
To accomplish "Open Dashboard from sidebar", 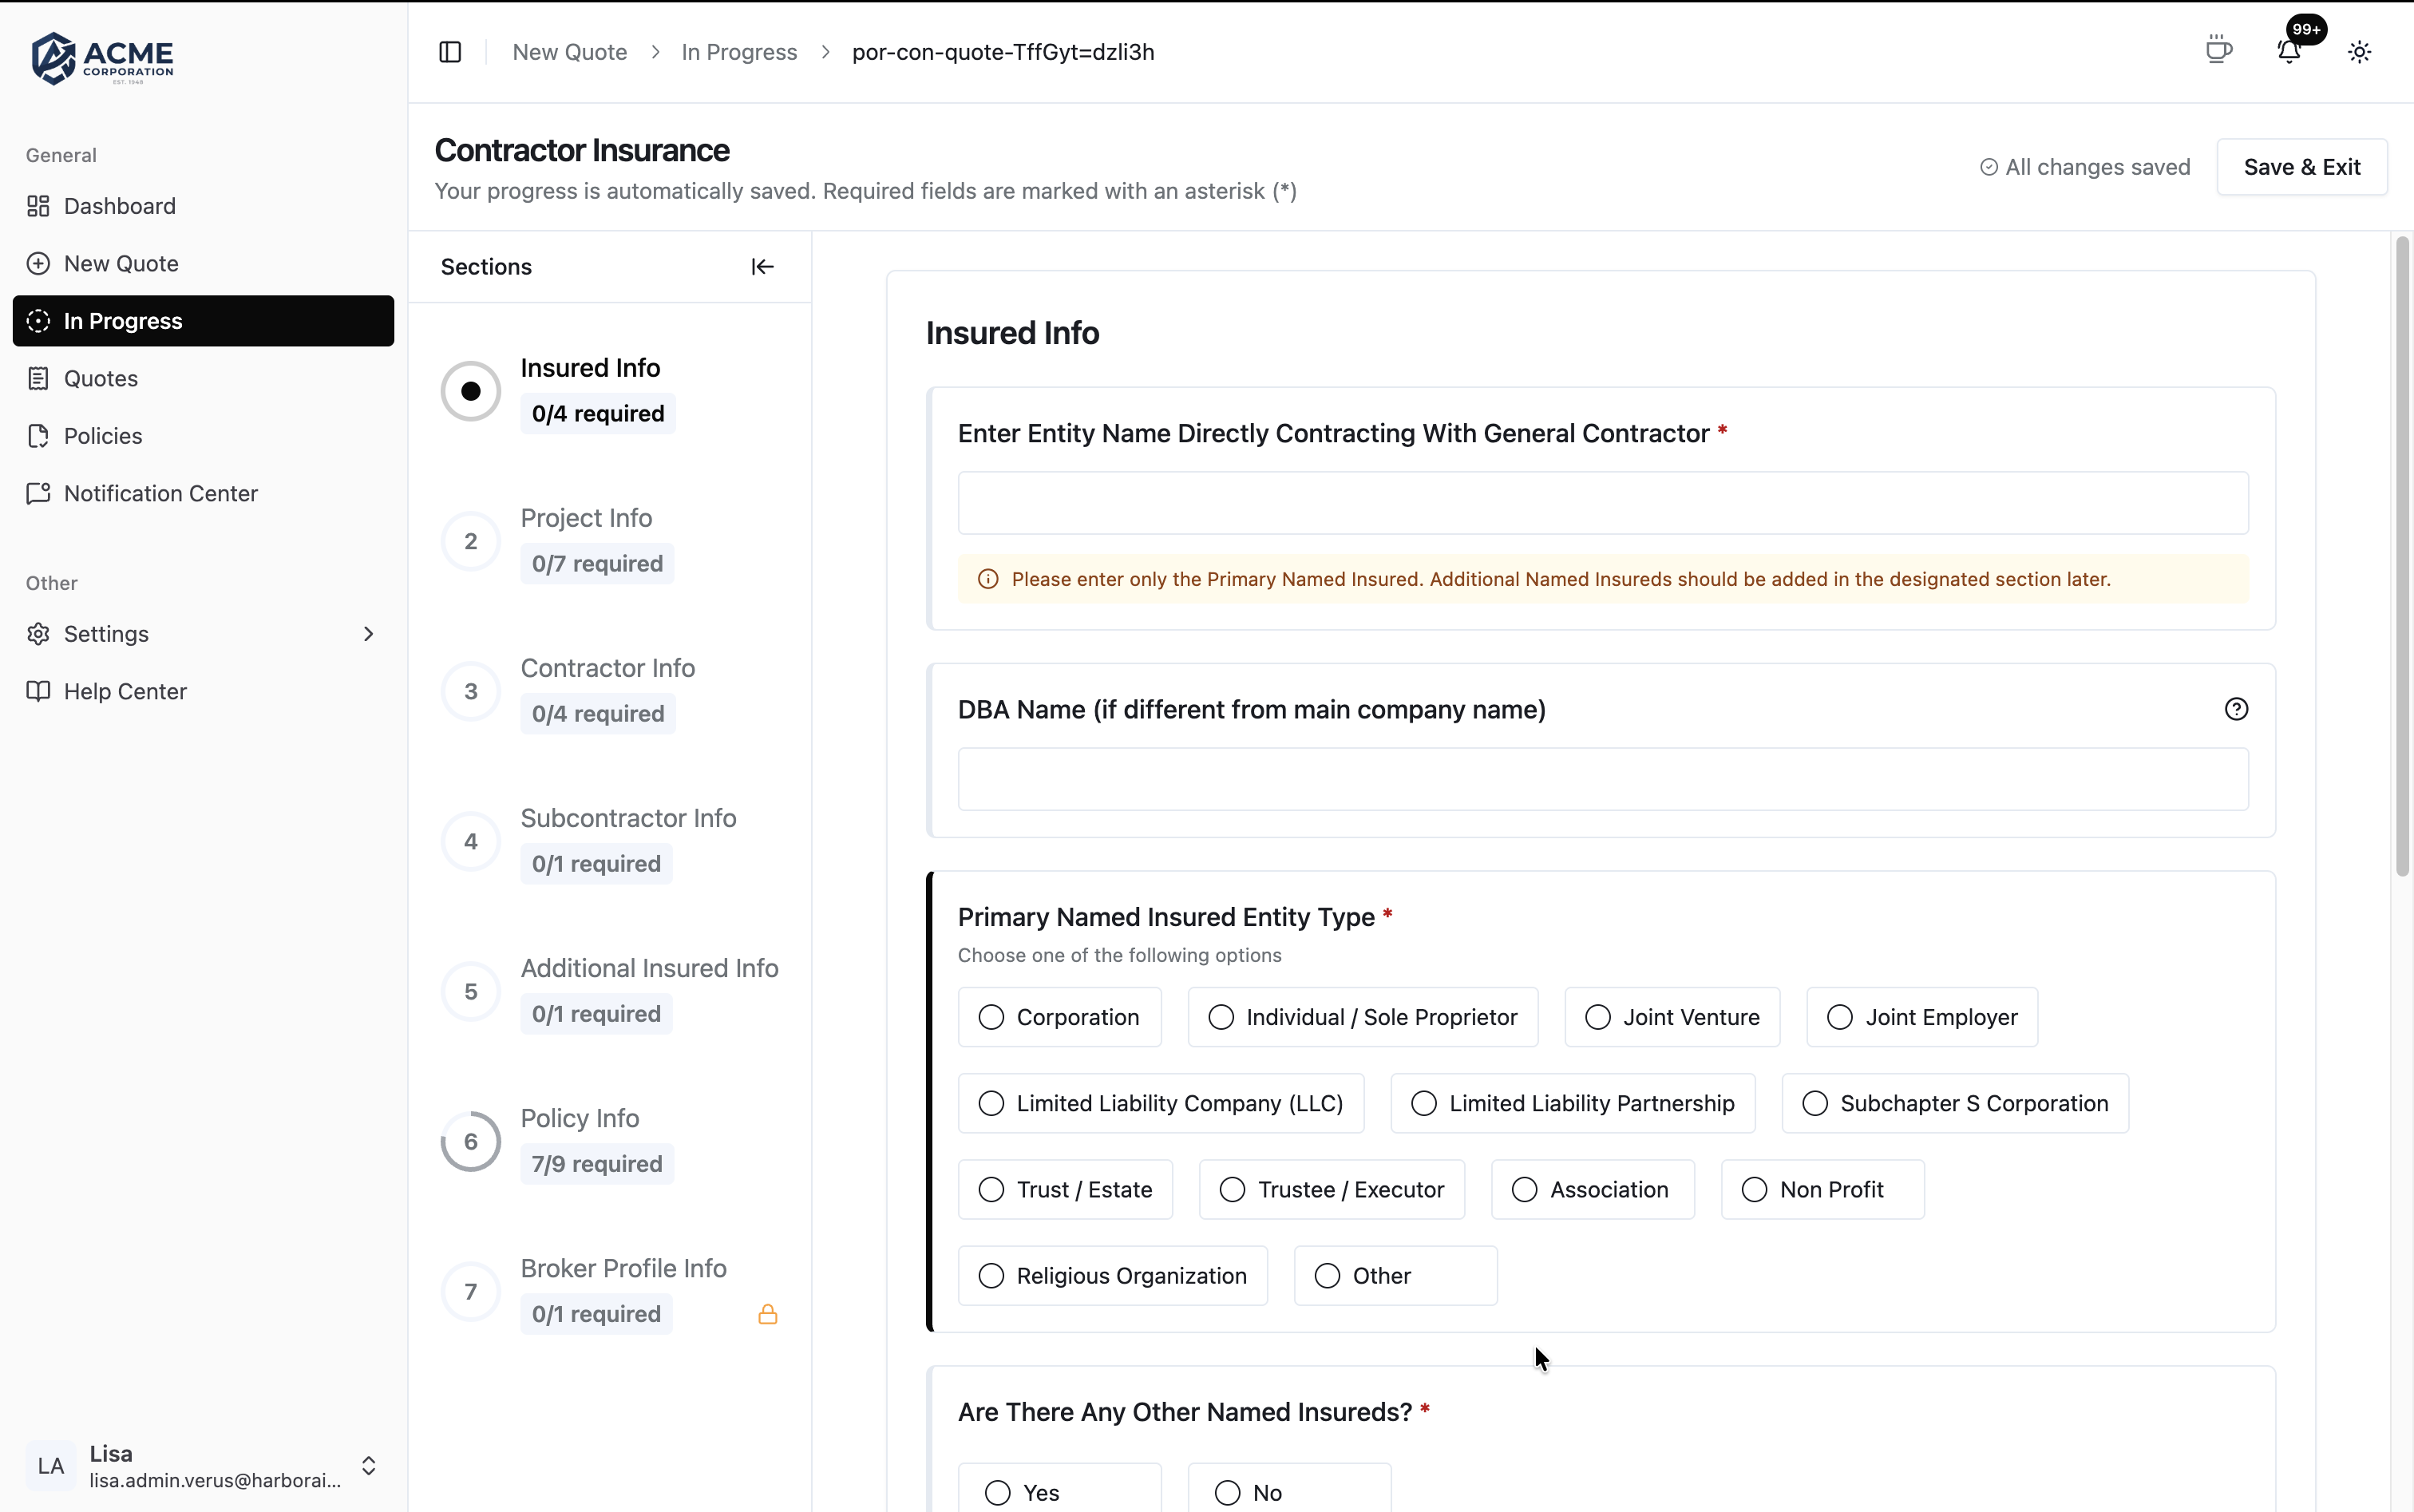I will pyautogui.click(x=203, y=206).
